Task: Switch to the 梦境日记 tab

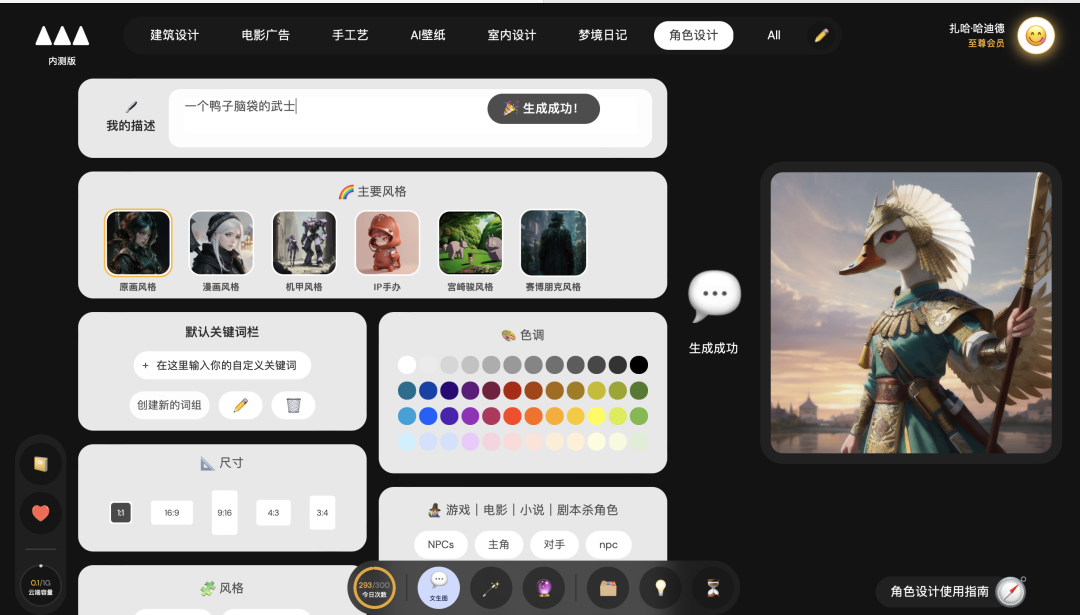Action: (x=603, y=35)
